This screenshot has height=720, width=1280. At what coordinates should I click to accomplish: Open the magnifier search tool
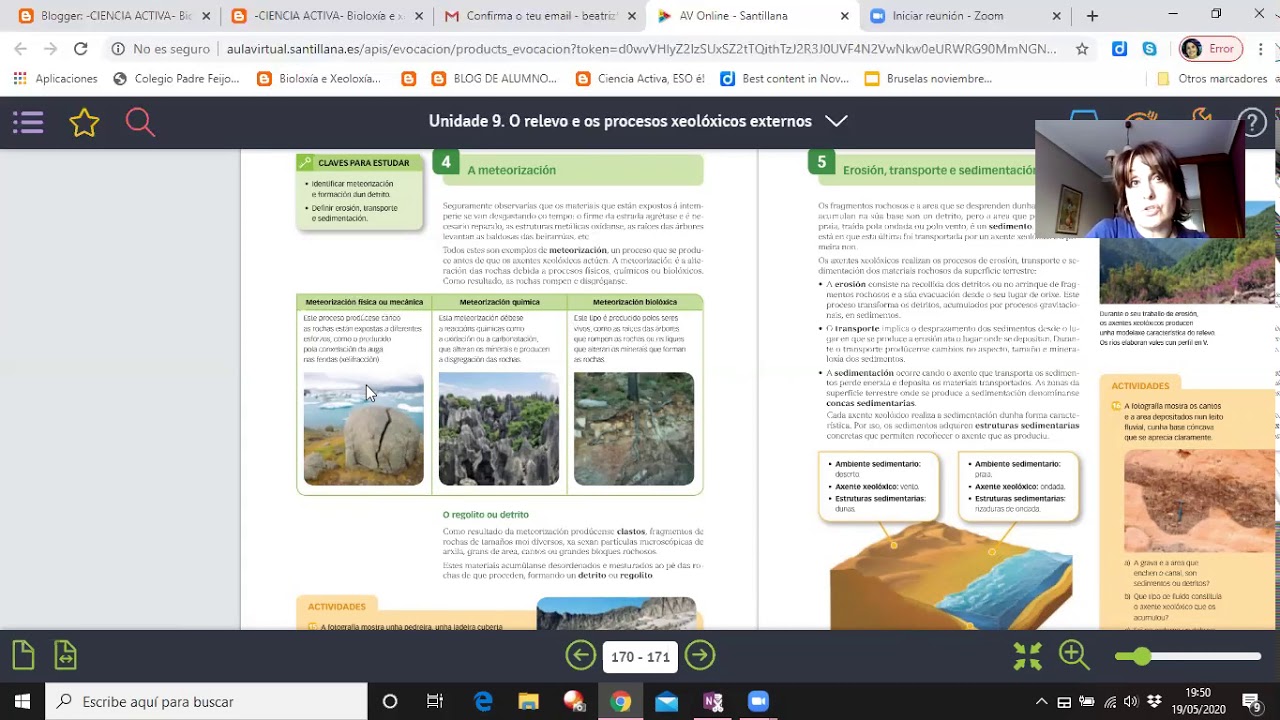140,122
